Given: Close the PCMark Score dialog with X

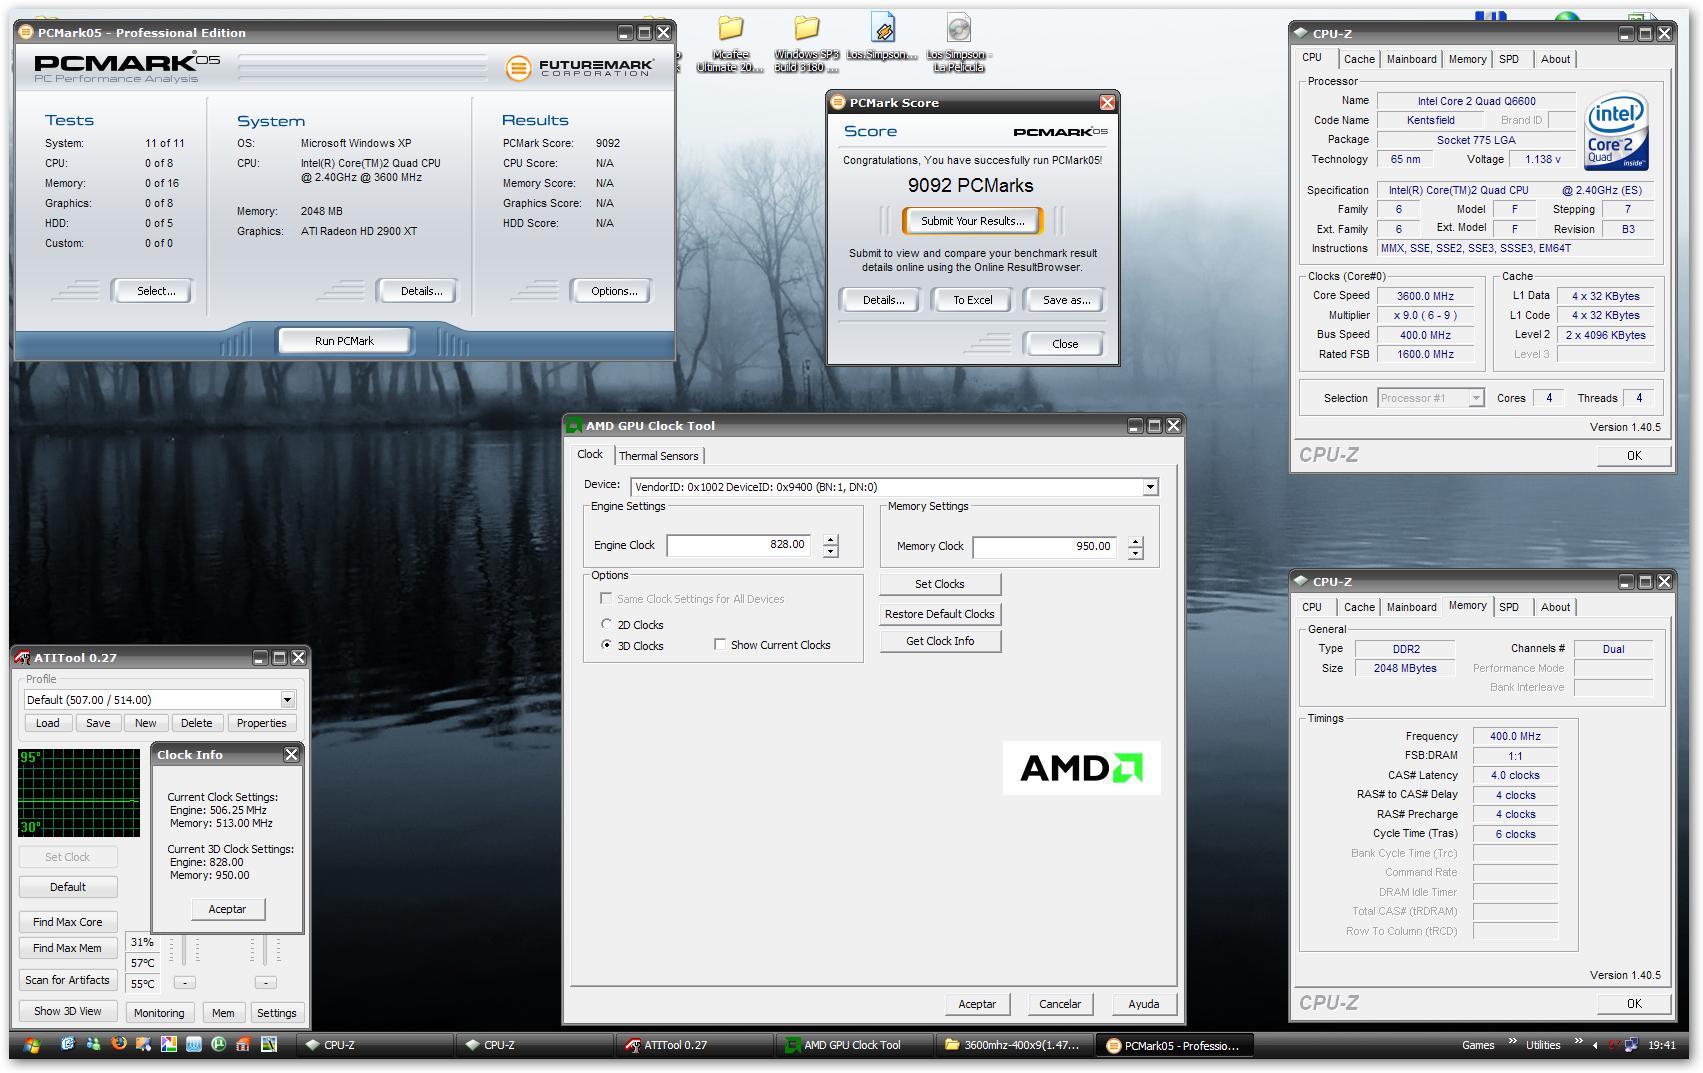Looking at the screenshot, I should [1107, 102].
